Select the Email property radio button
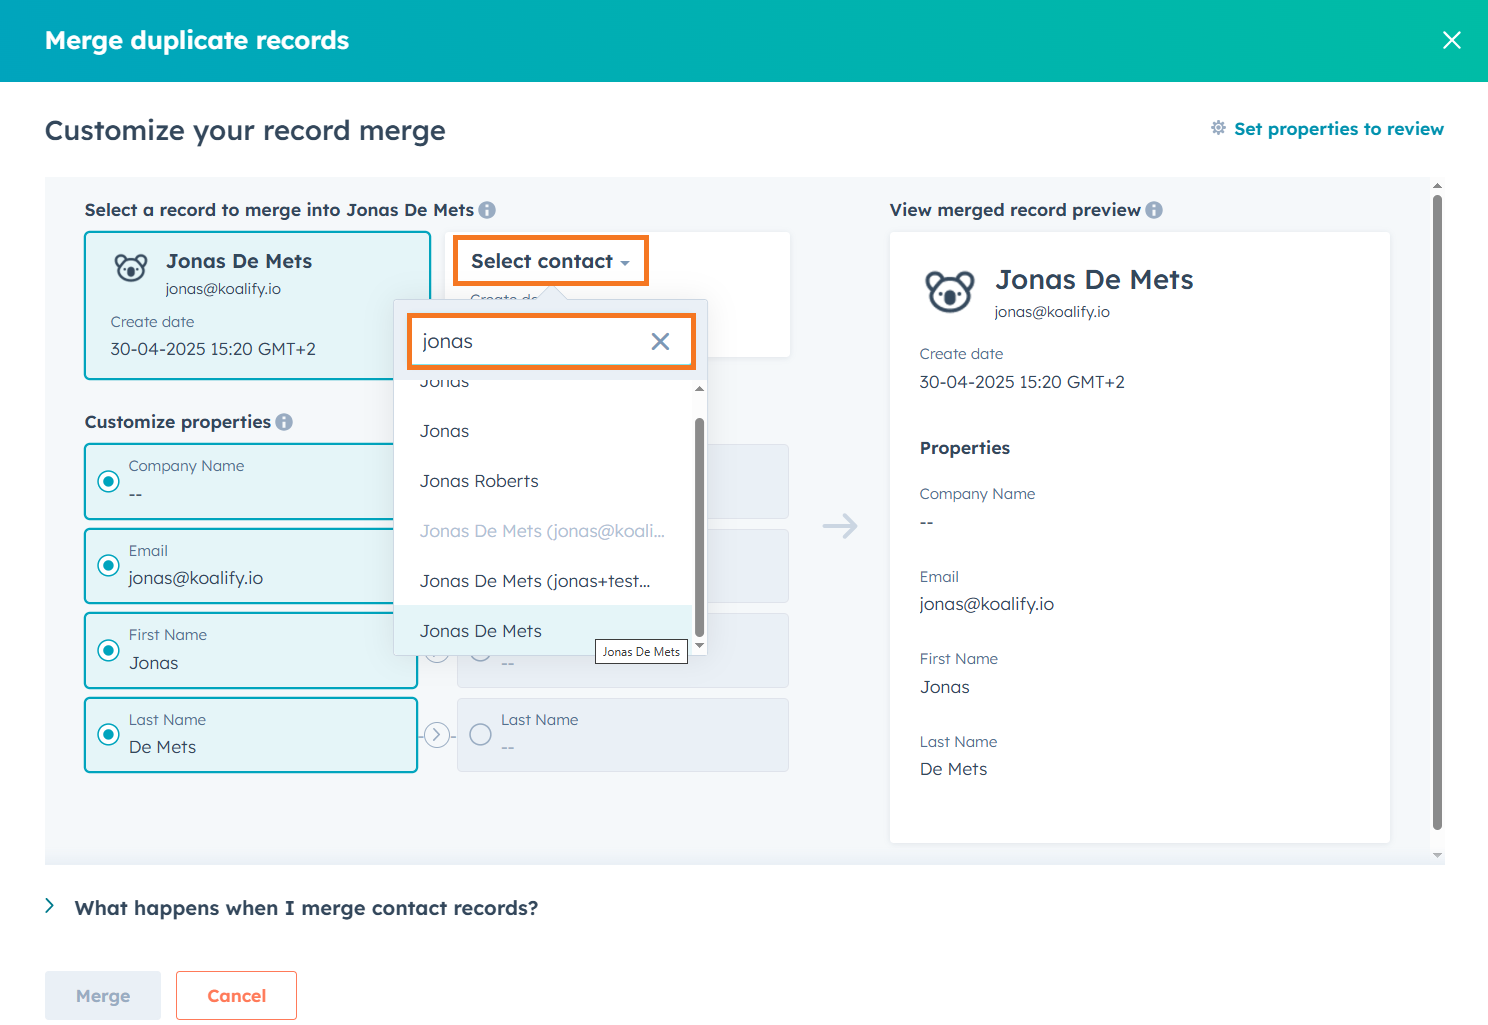The image size is (1488, 1025). (x=108, y=565)
